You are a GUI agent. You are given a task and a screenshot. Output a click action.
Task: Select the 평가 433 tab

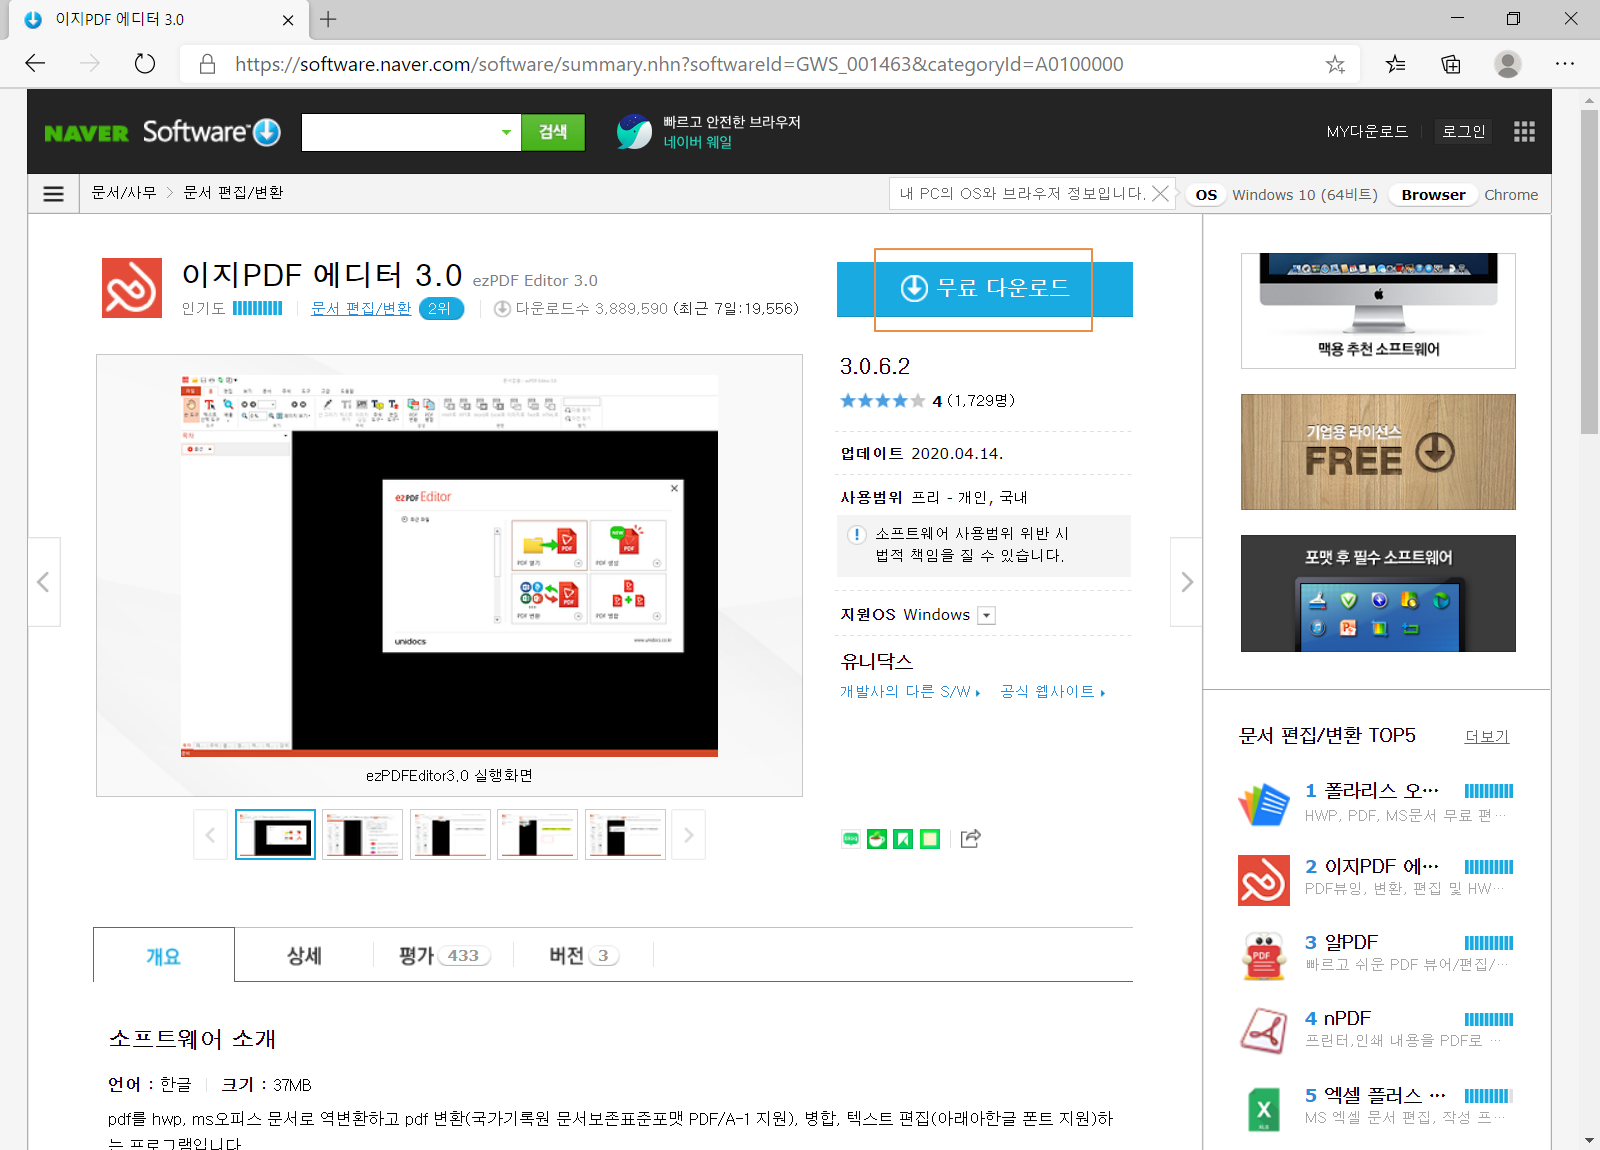(x=444, y=956)
